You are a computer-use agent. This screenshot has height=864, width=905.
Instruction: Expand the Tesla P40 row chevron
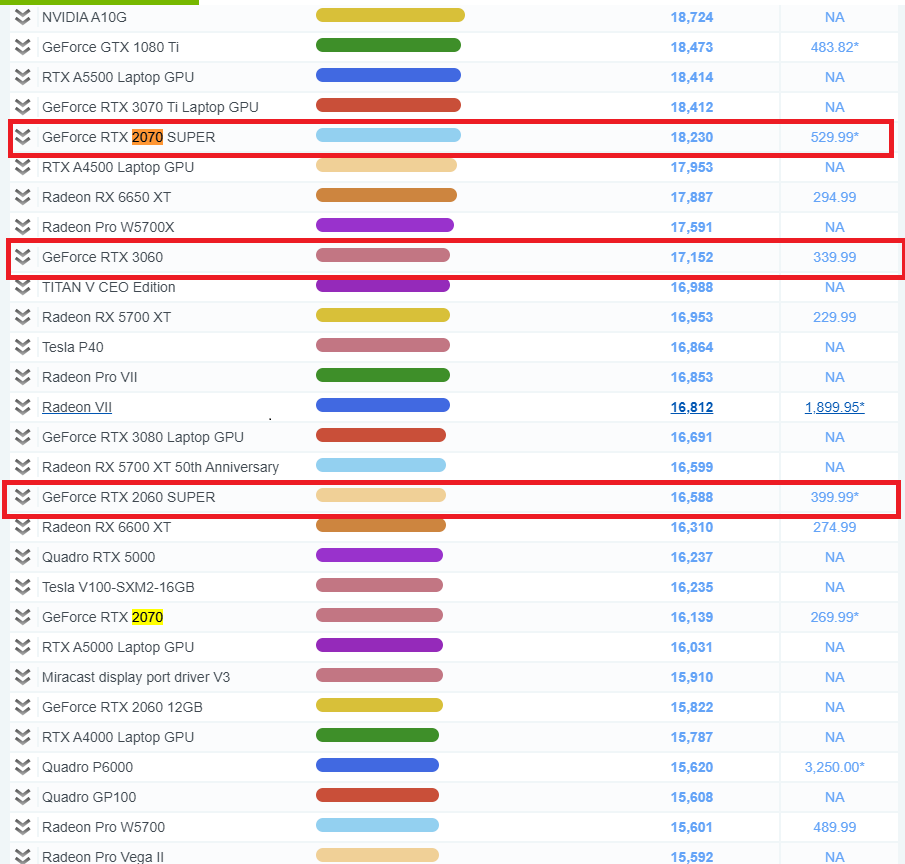pos(23,347)
